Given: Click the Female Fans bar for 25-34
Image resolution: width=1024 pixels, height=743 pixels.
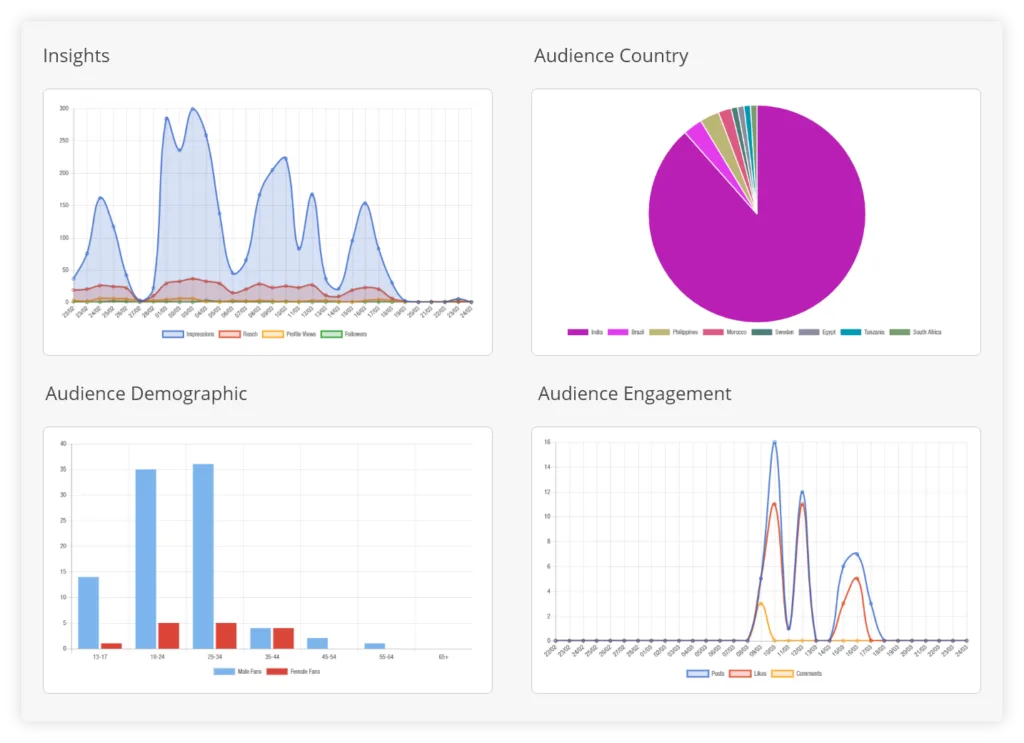Looking at the screenshot, I should tap(226, 635).
